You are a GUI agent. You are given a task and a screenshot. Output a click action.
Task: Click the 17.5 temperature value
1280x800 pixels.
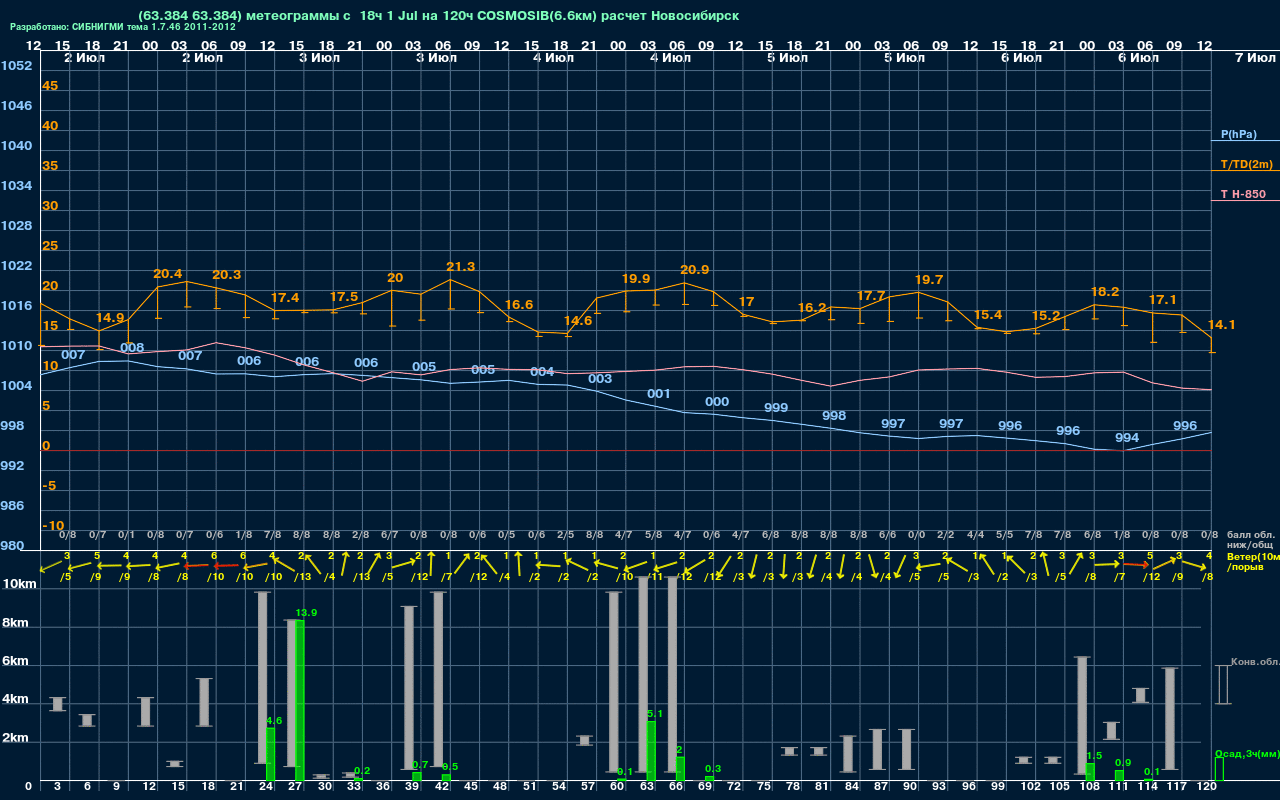[x=343, y=297]
